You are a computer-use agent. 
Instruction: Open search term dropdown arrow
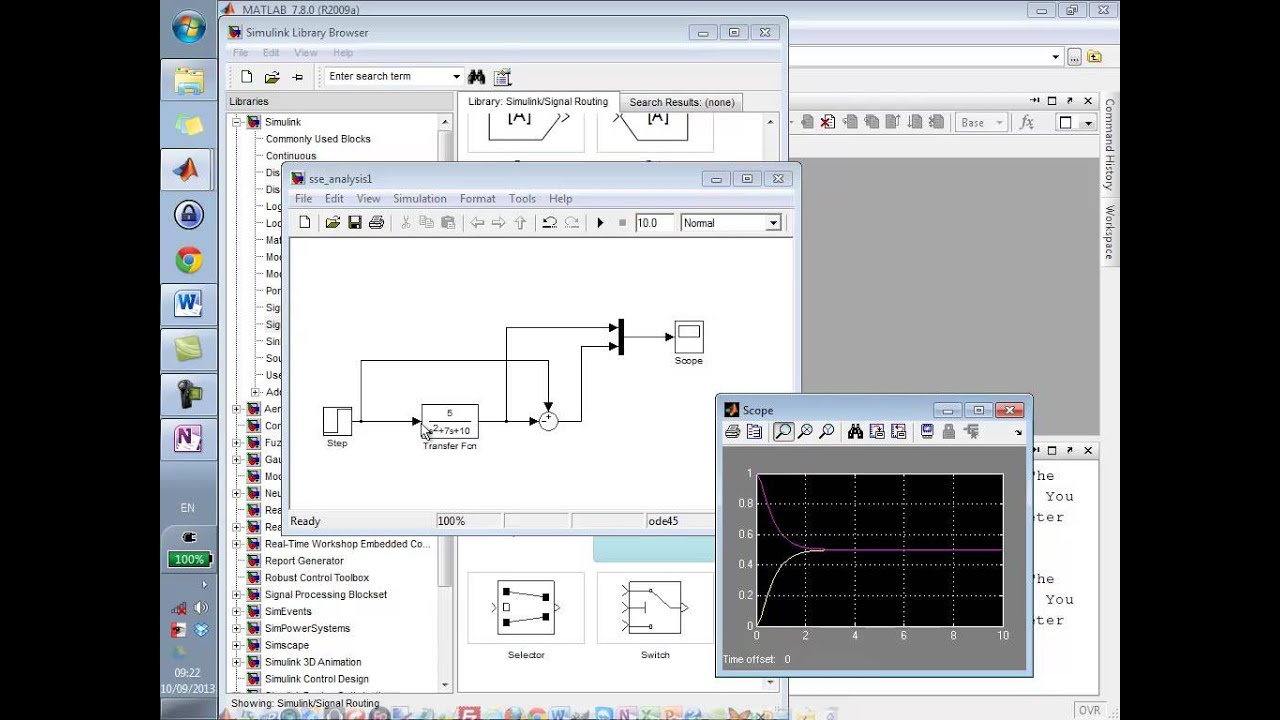pyautogui.click(x=456, y=76)
